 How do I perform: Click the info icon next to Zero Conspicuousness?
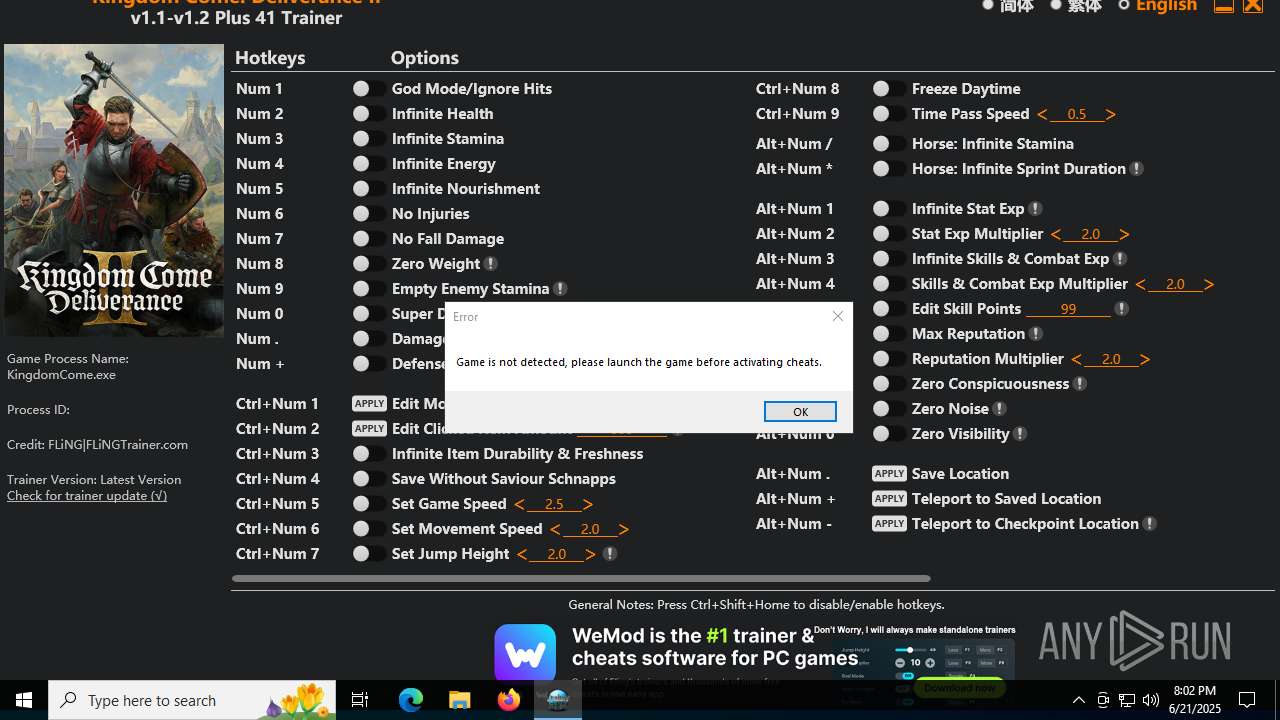pyautogui.click(x=1080, y=384)
